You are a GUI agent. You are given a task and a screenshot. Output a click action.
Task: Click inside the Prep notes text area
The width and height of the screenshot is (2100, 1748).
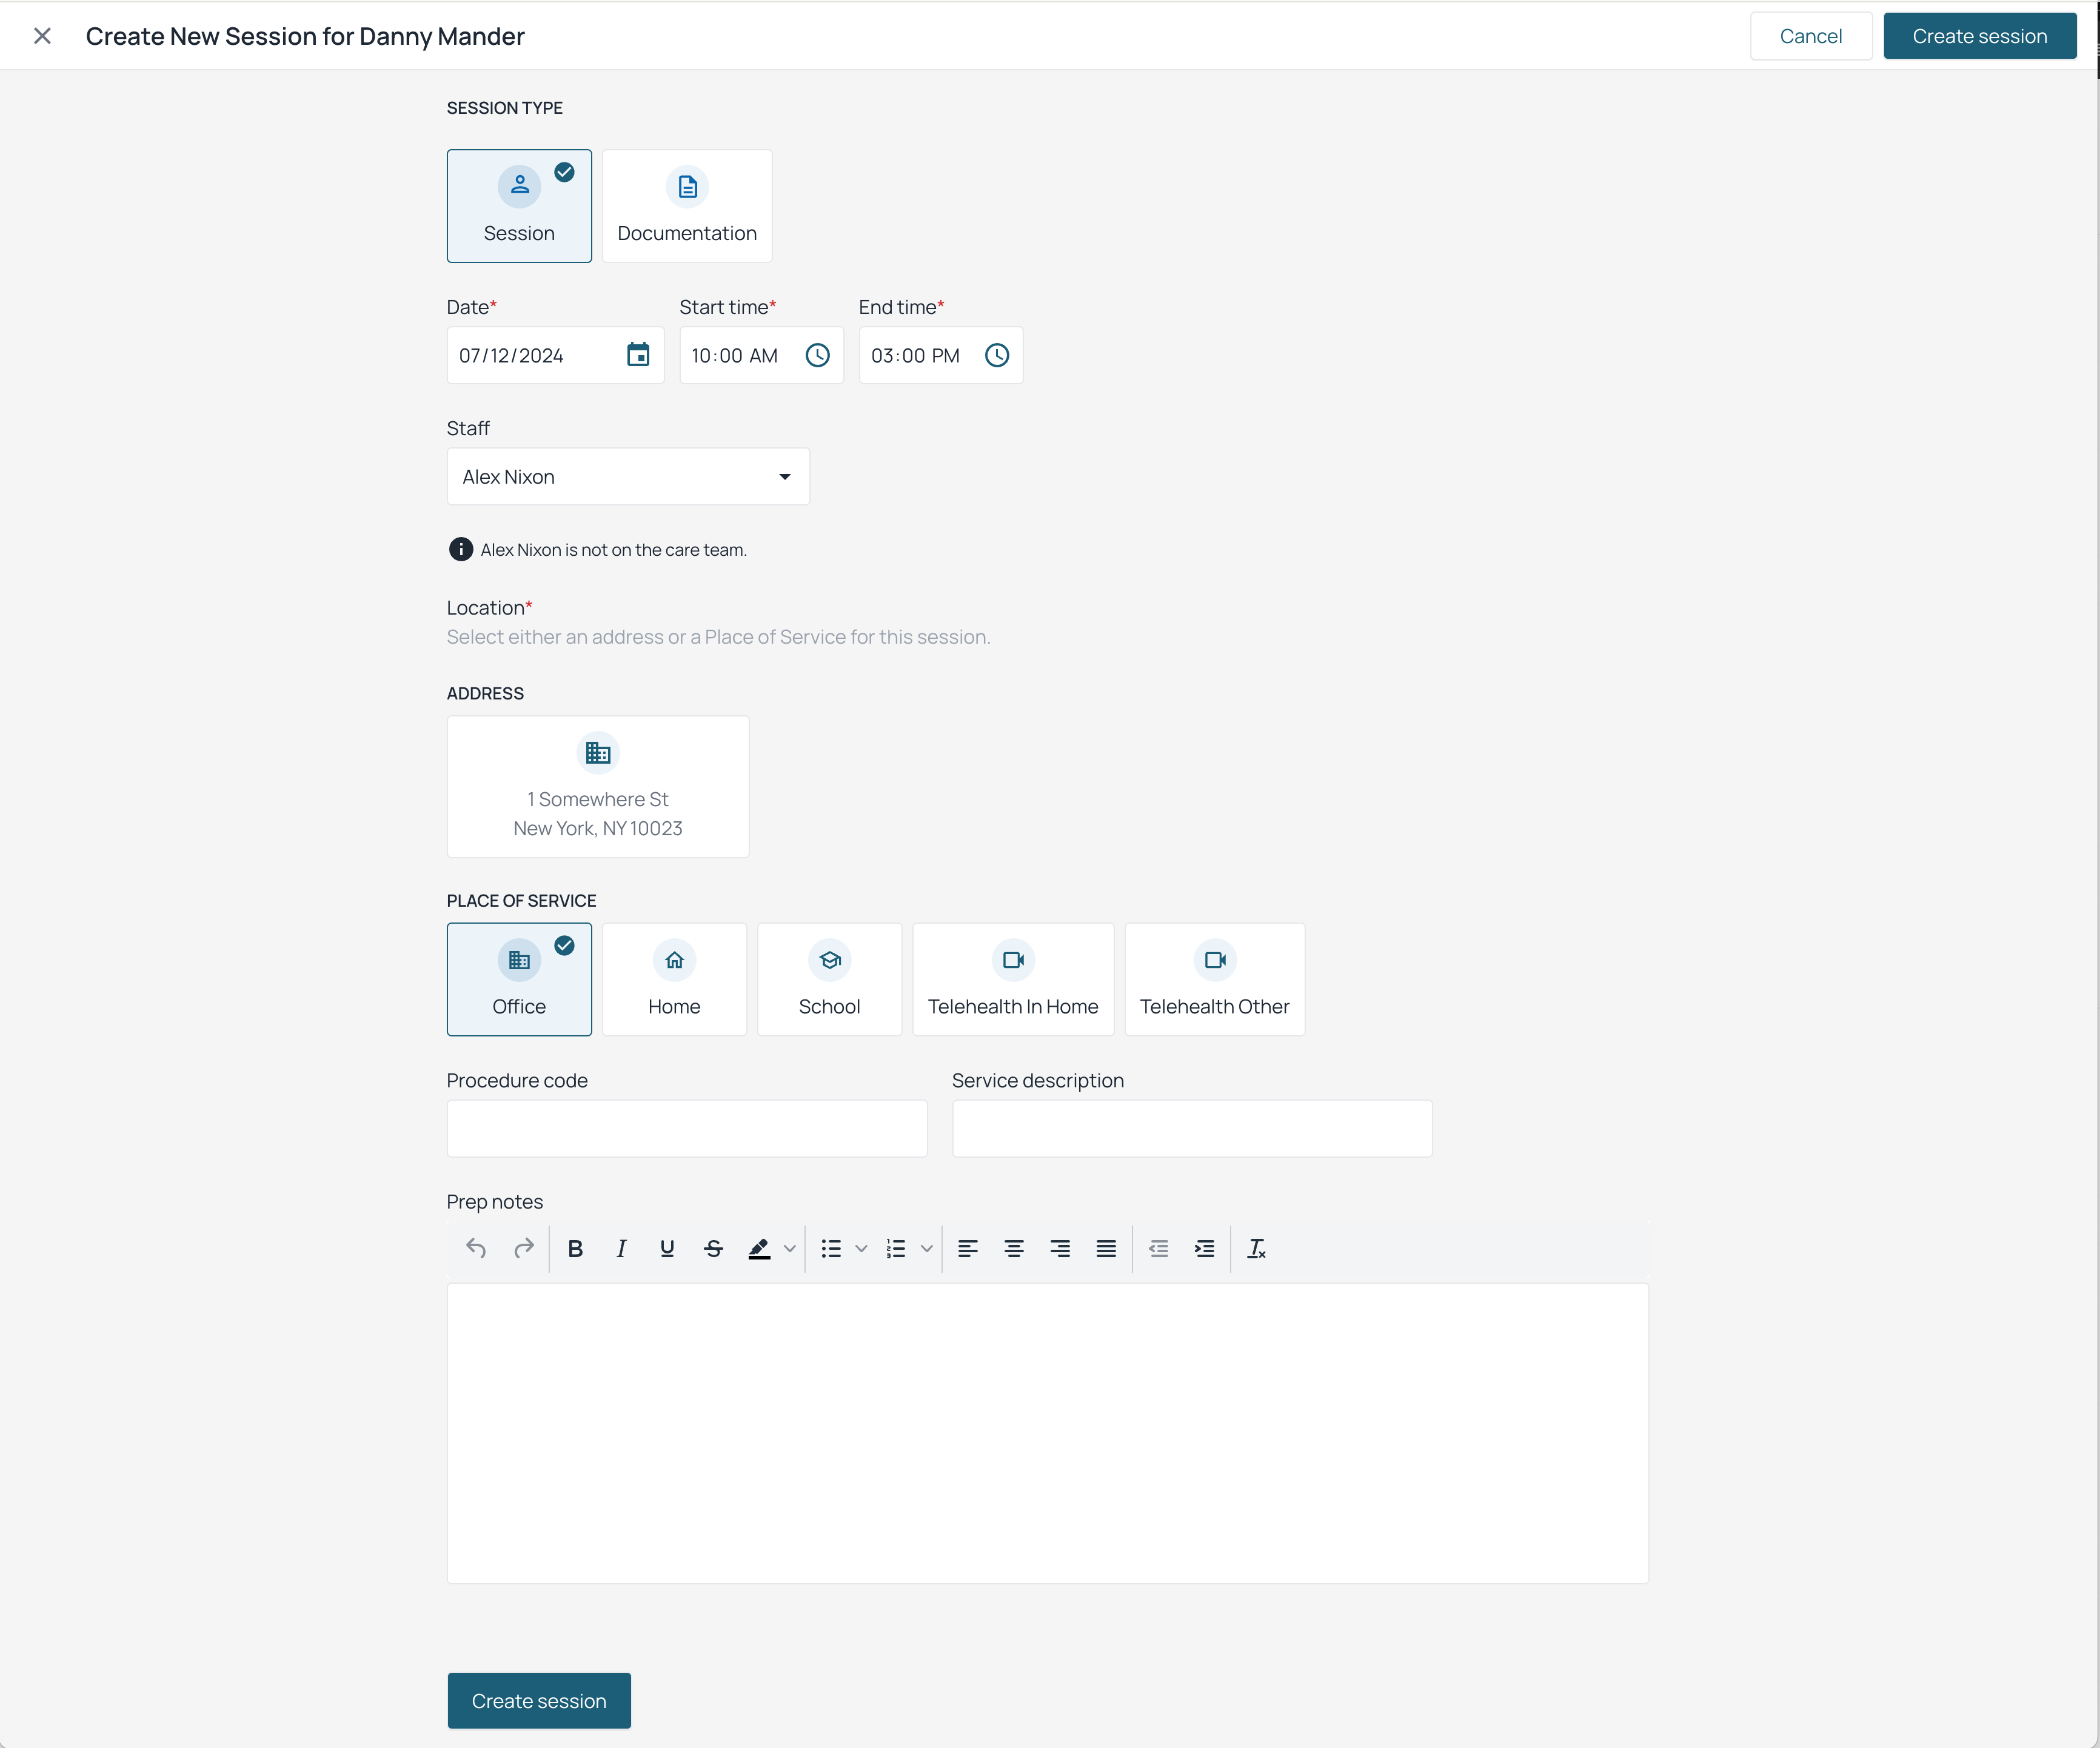1047,1433
